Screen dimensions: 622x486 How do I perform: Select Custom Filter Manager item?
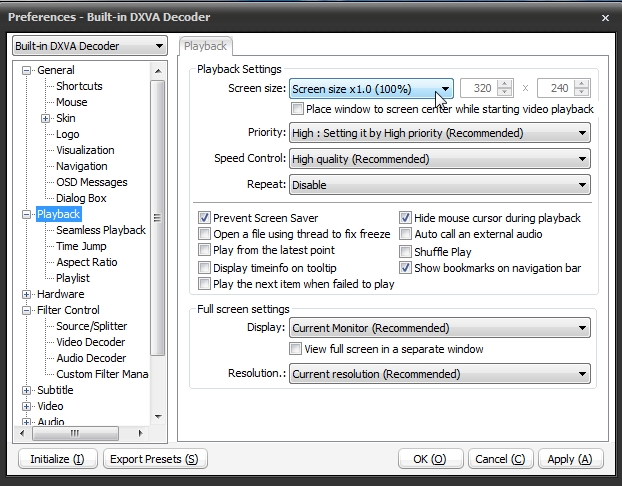pos(102,374)
